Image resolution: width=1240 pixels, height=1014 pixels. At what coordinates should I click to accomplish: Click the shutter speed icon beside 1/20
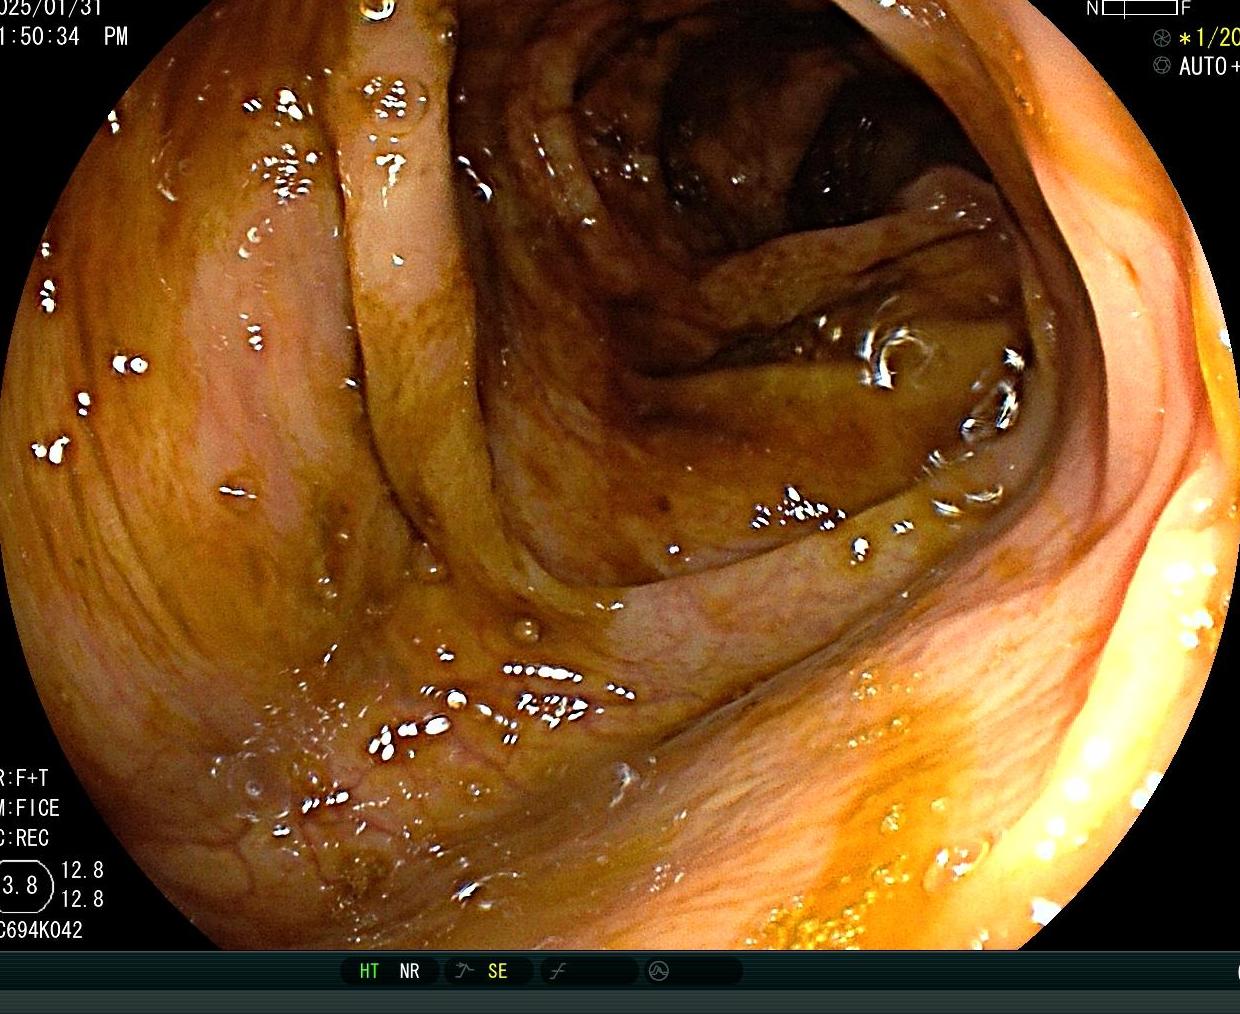point(1161,38)
